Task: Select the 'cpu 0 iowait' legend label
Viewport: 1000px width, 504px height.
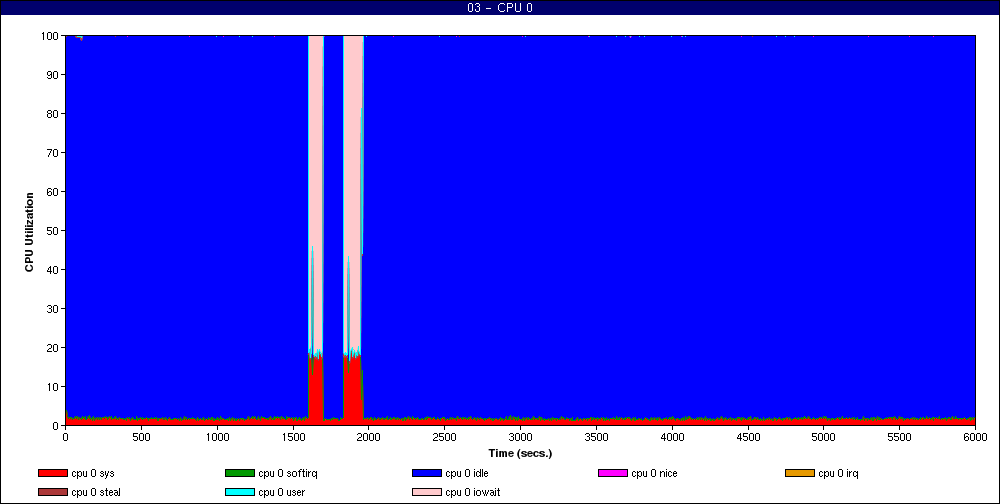Action: (x=473, y=493)
